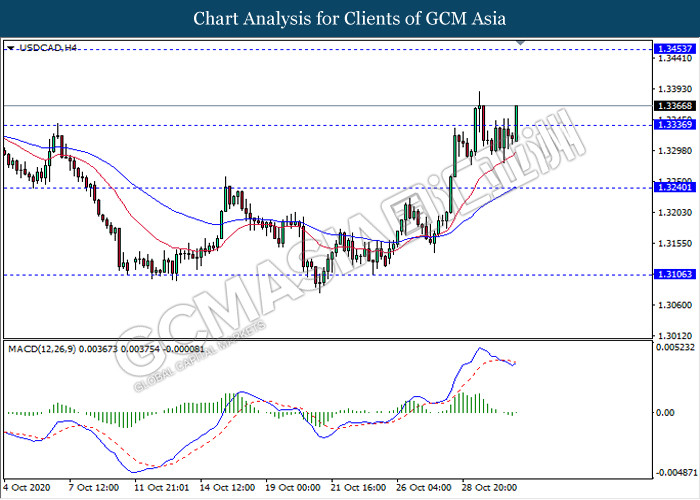Click the USDCAD,H4 symbol label
Image resolution: width=700 pixels, height=500 pixels.
[x=46, y=47]
